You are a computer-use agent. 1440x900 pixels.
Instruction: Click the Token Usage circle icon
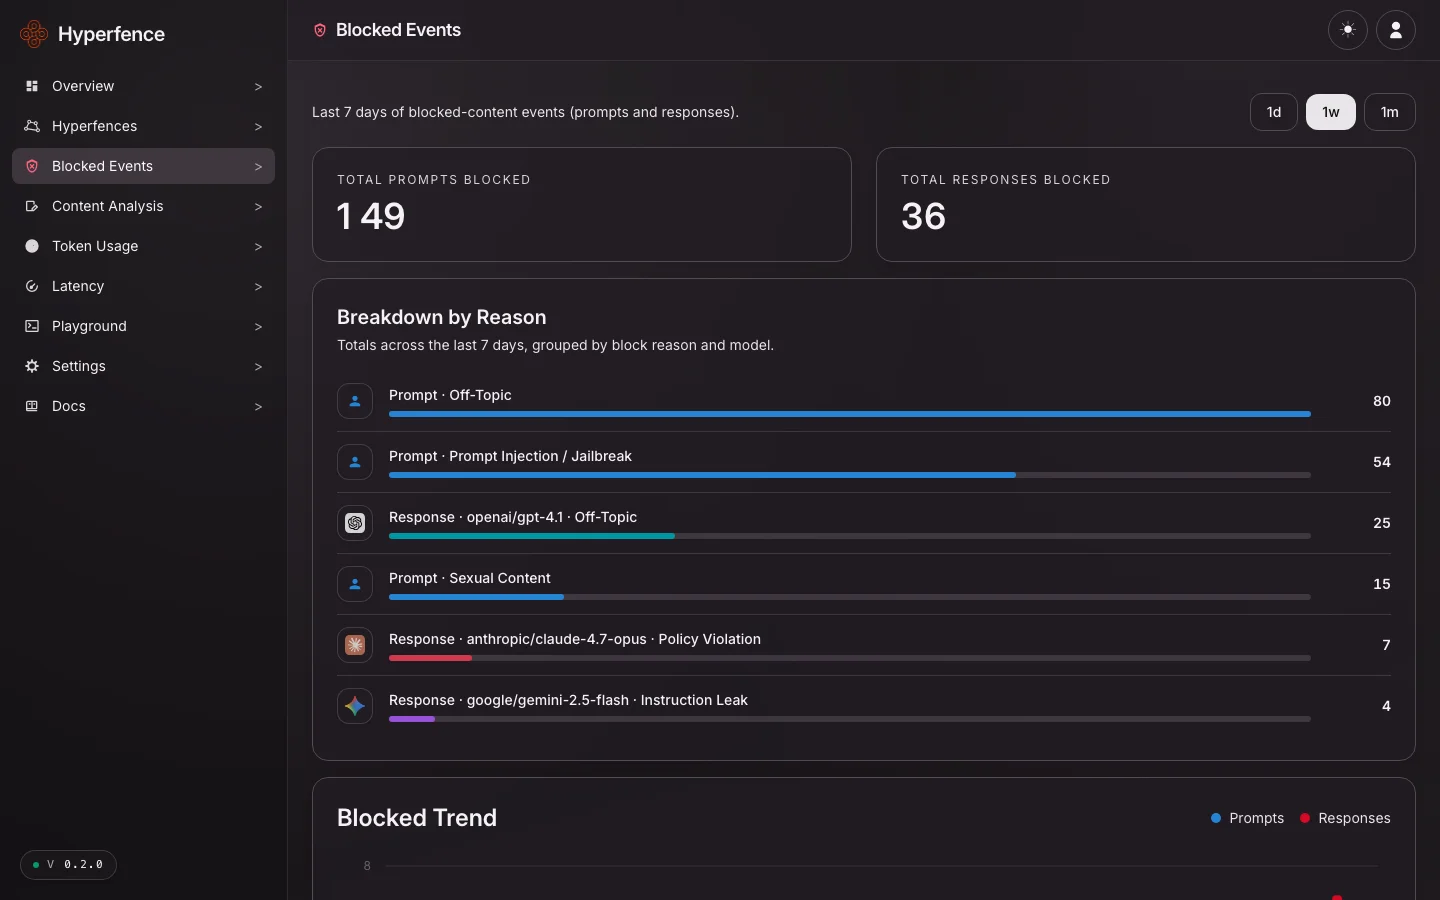[x=32, y=246]
